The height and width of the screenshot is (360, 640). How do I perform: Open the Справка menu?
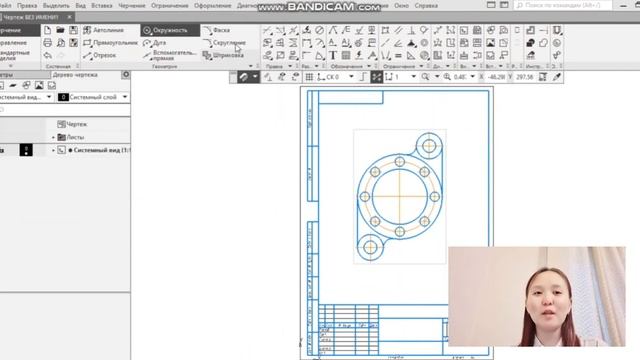[x=426, y=6]
